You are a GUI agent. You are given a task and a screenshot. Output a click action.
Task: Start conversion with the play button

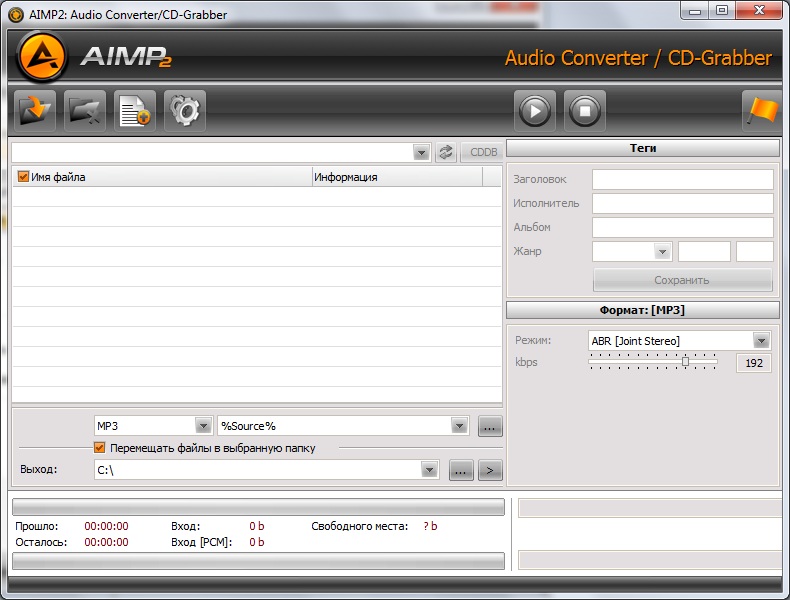pos(535,111)
